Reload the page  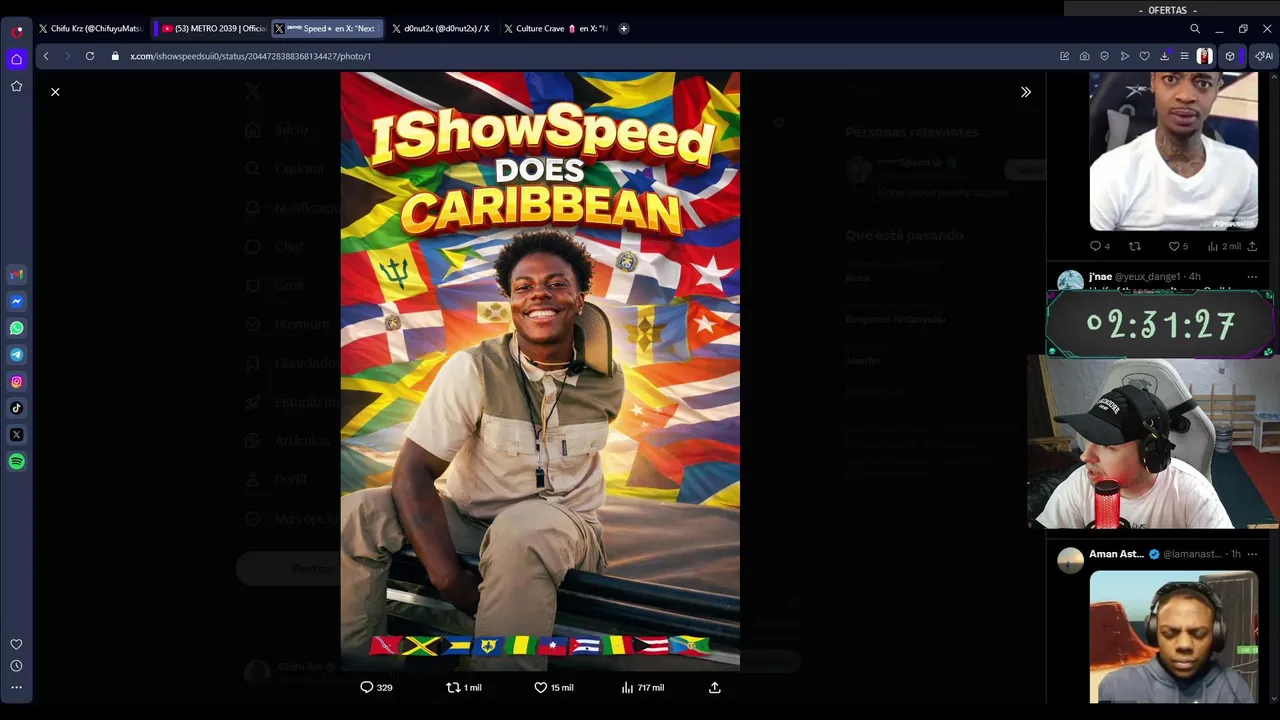90,56
